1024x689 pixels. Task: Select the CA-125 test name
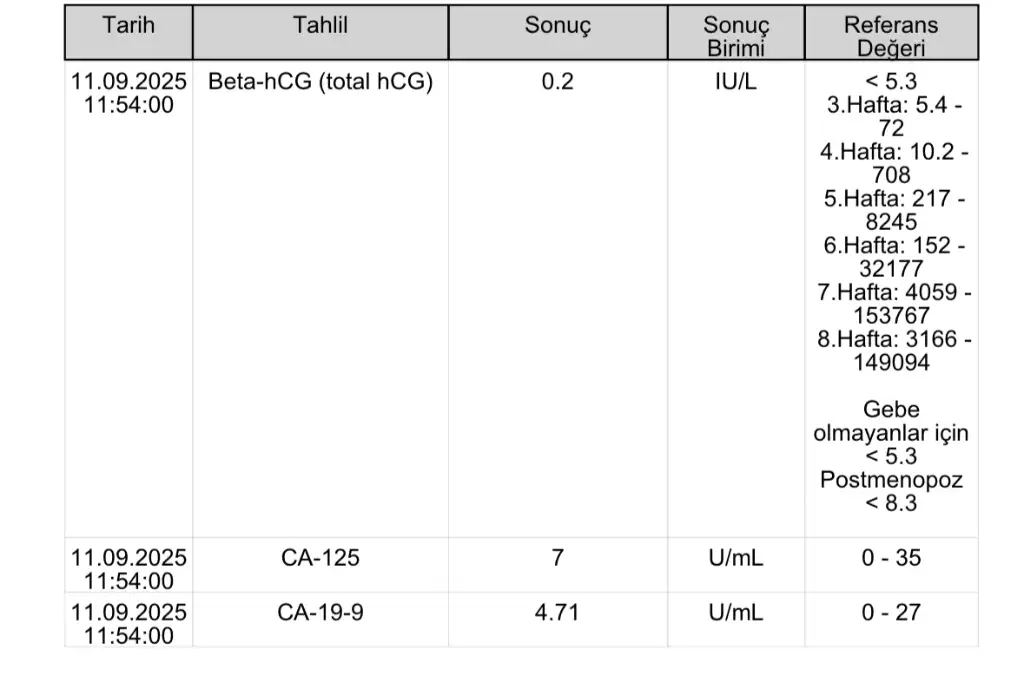[320, 558]
